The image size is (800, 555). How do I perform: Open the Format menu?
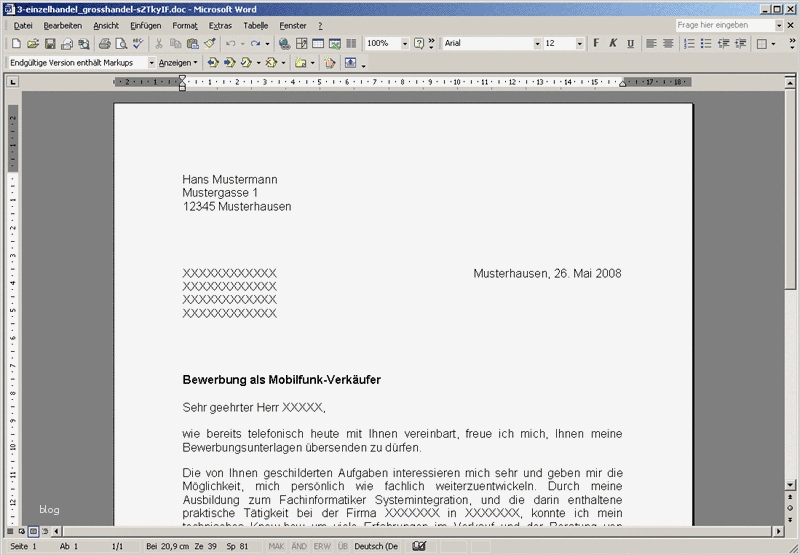click(185, 26)
